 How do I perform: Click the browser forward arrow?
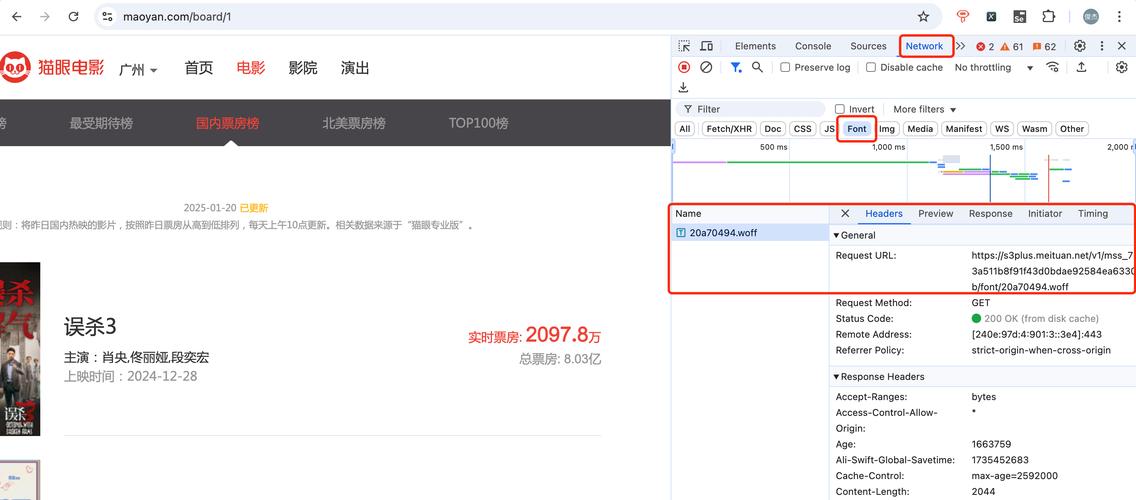point(45,16)
